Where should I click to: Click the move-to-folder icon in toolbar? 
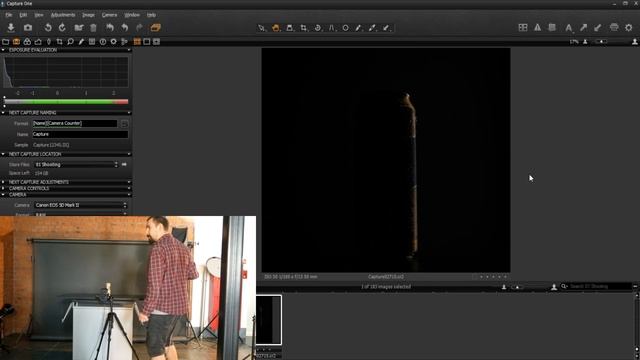coord(79,27)
